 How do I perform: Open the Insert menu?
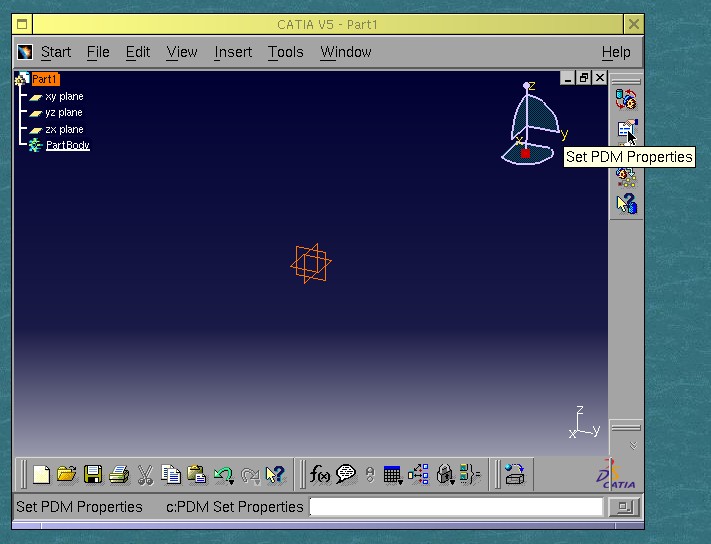233,52
